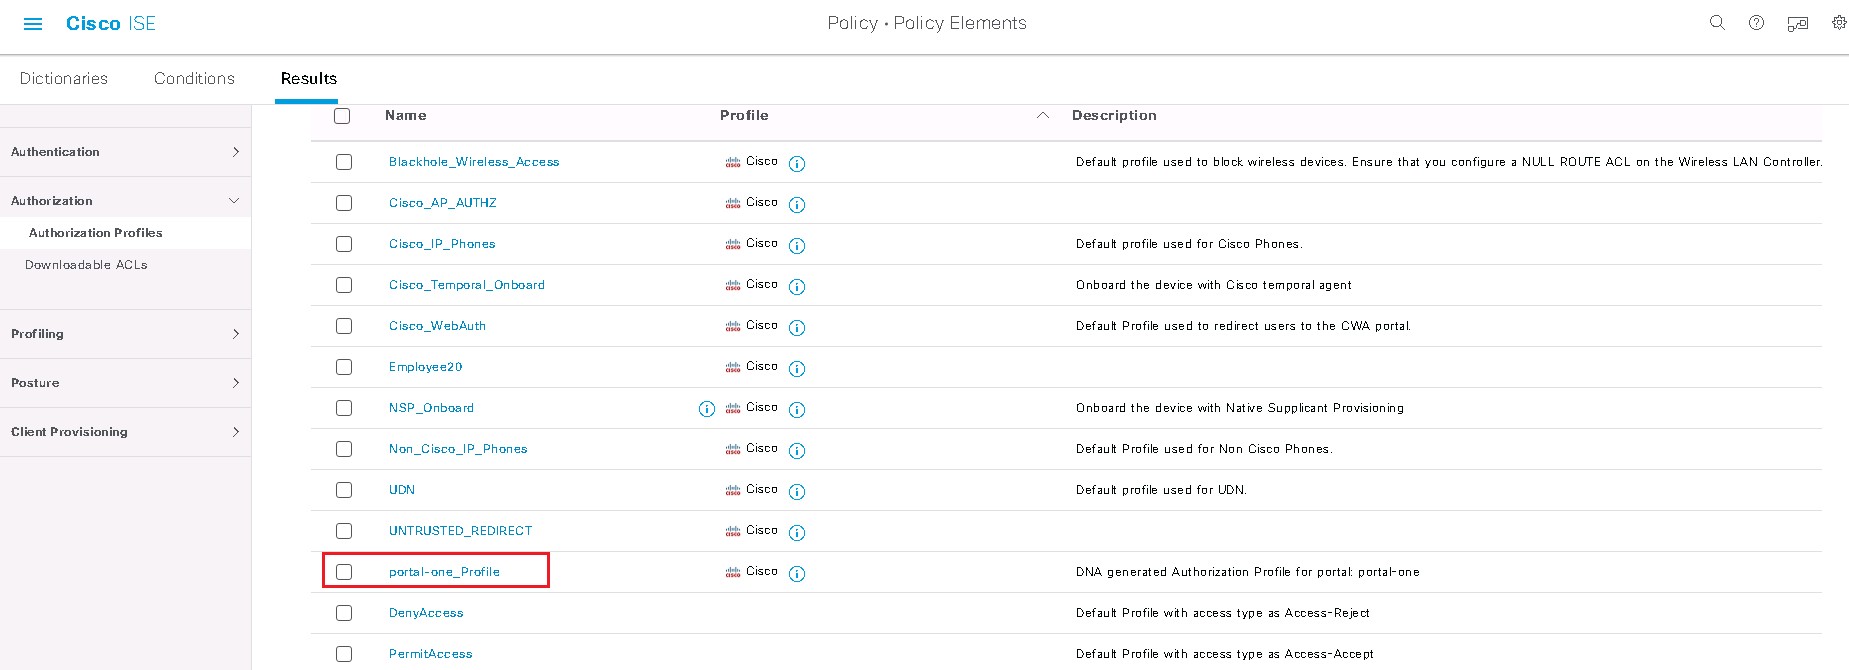Click info icon in Employee20 row
This screenshot has height=670, width=1849.
797,368
